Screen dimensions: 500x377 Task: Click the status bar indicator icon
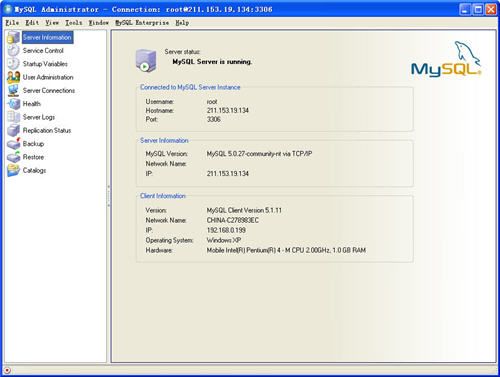click(x=7, y=370)
